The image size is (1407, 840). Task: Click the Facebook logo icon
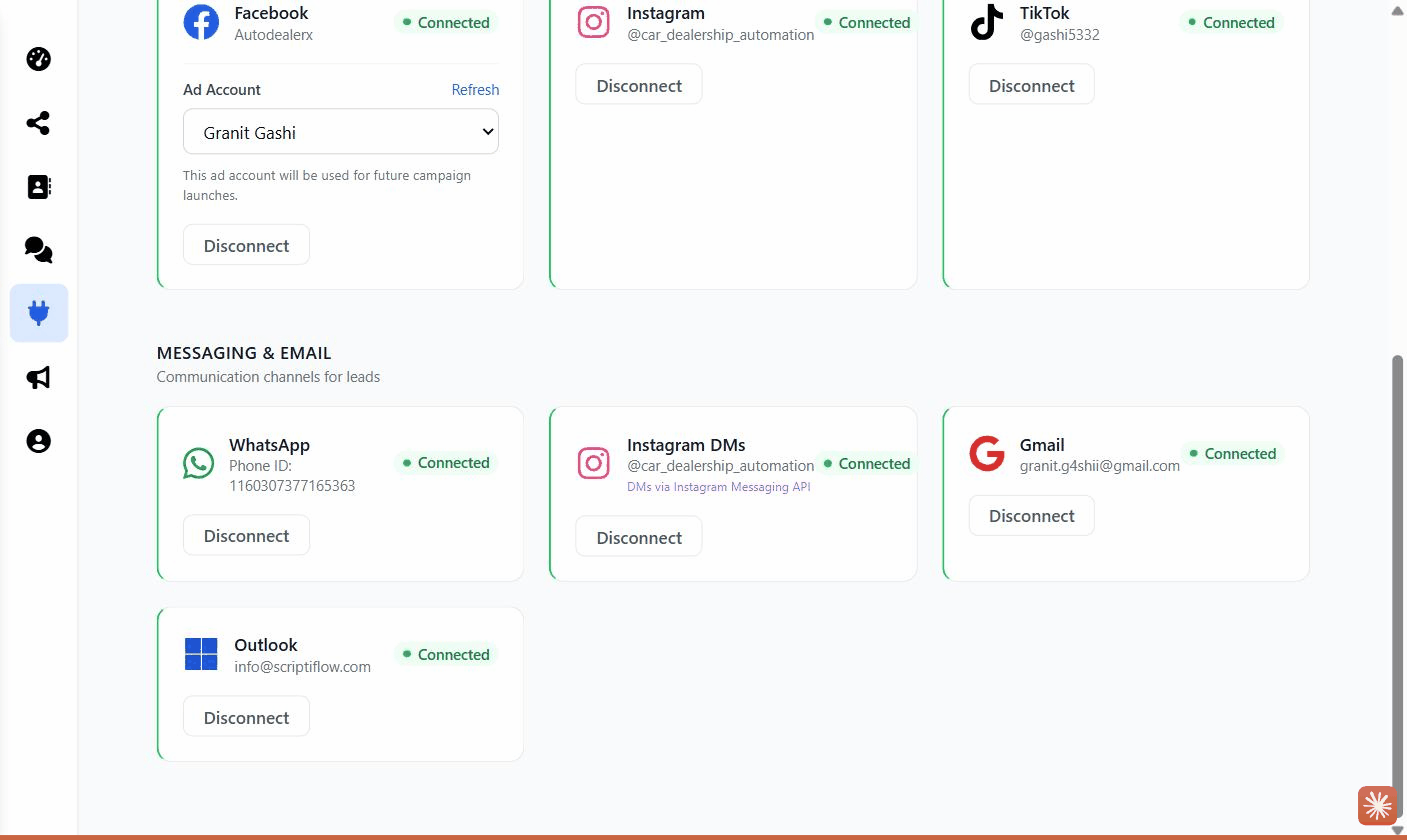[x=201, y=22]
